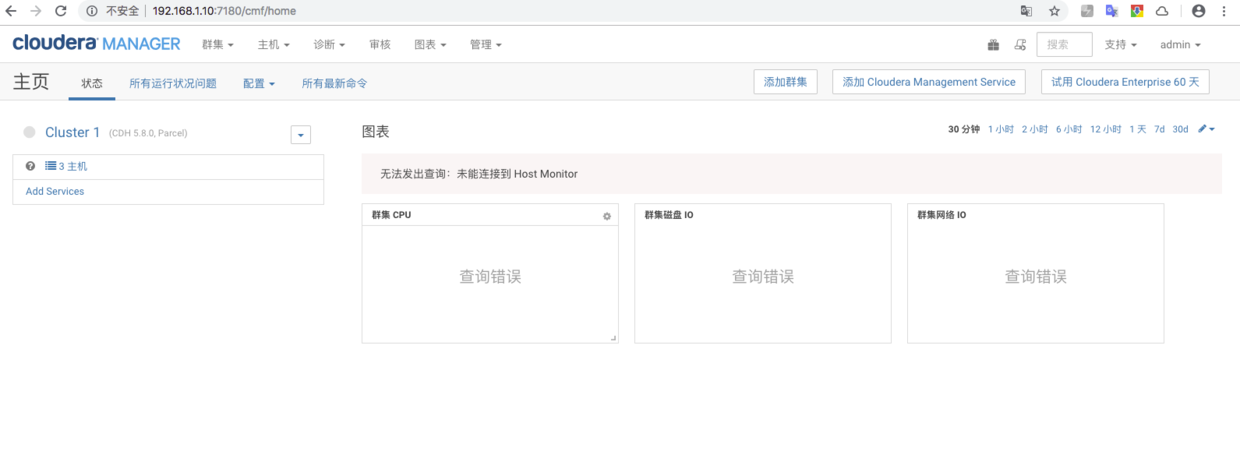Open the 群集 CPU chart gear settings
Image resolution: width=1240 pixels, height=451 pixels.
tap(607, 216)
